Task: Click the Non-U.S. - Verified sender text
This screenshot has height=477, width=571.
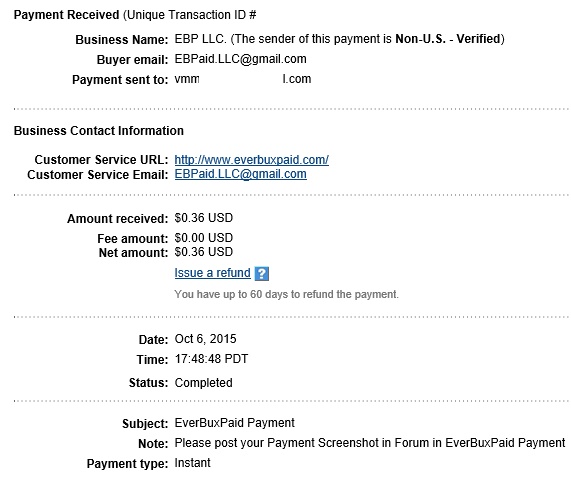Action: (x=448, y=39)
